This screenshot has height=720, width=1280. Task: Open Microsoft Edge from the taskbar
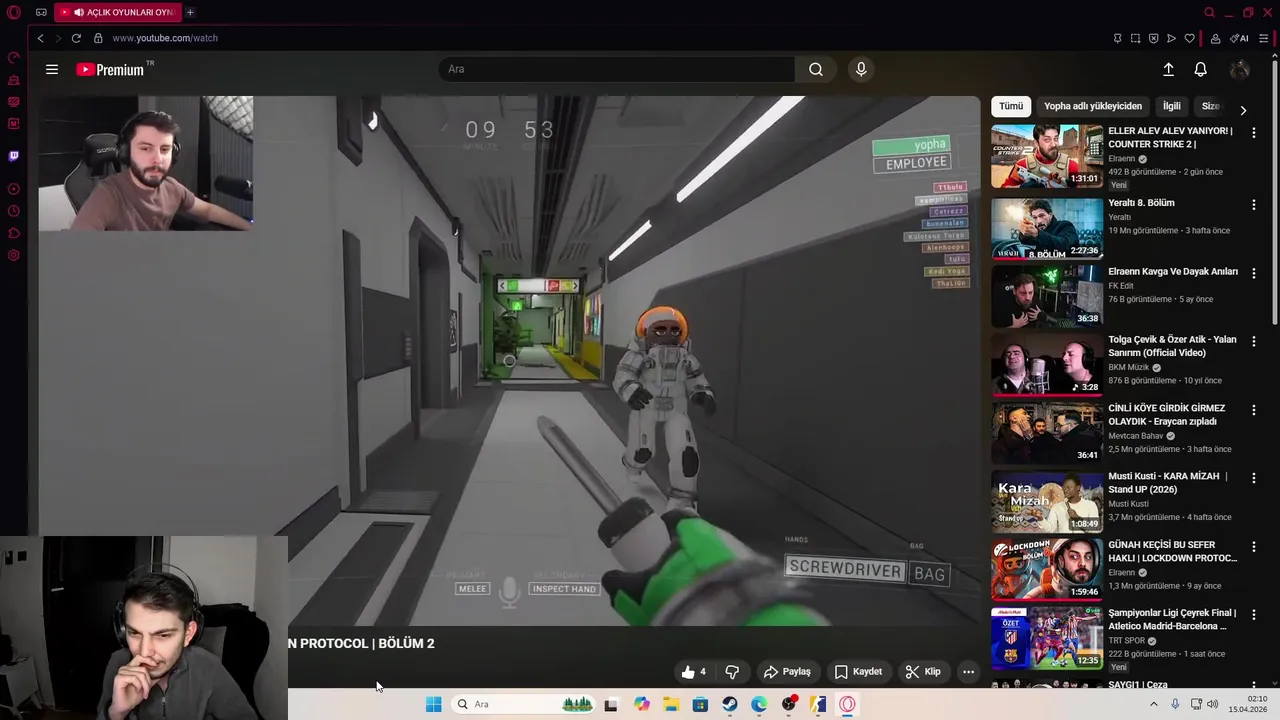click(759, 704)
